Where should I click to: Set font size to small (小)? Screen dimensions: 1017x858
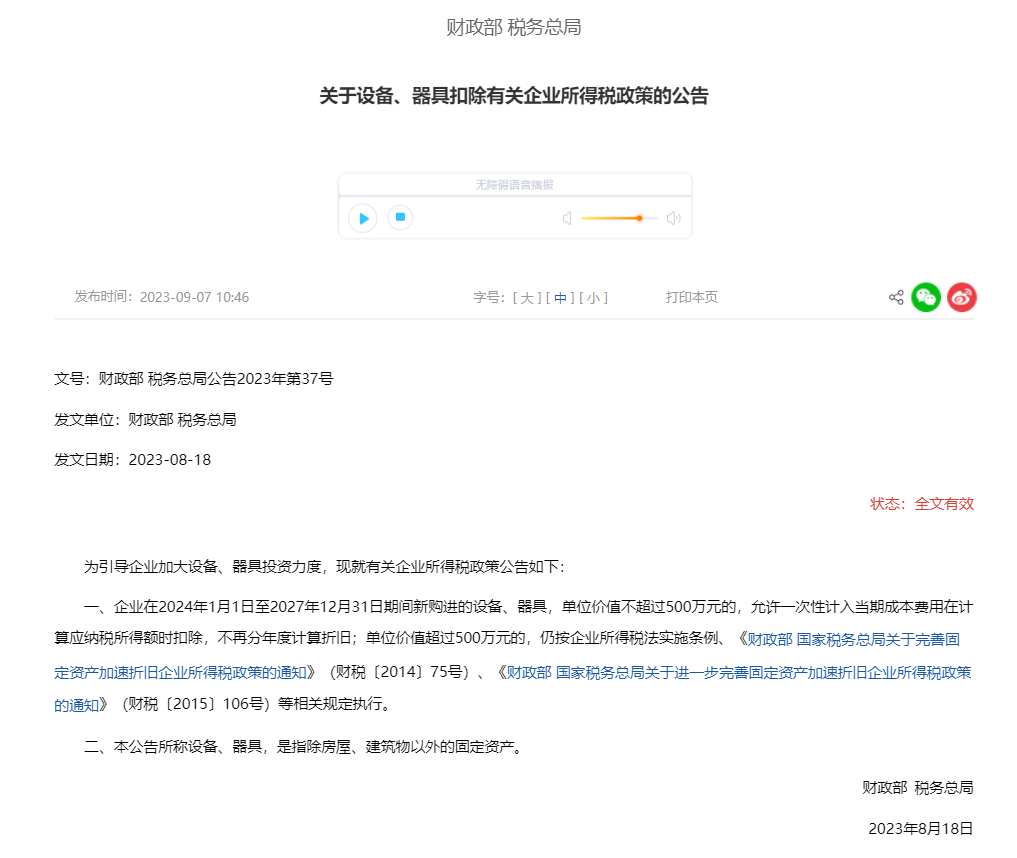pos(593,297)
